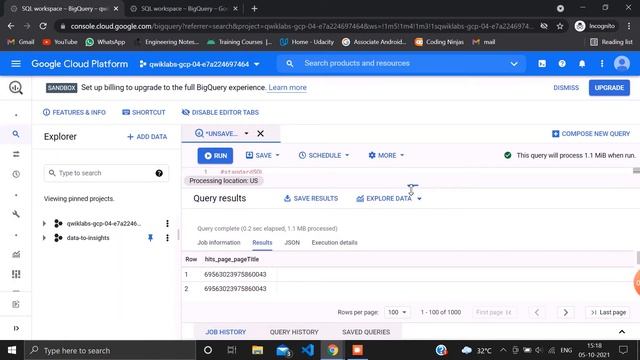Open the Saved Queries tab
This screenshot has width=640, height=360.
pos(366,332)
